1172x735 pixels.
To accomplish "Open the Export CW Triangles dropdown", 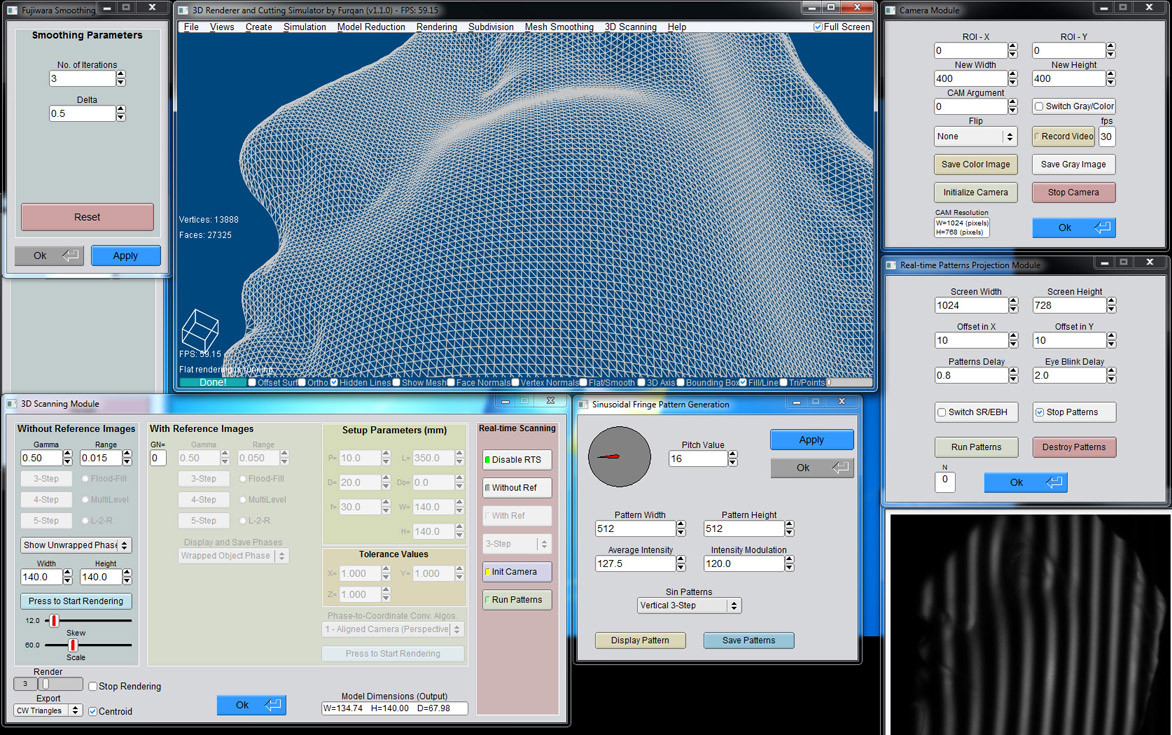I will pos(48,711).
